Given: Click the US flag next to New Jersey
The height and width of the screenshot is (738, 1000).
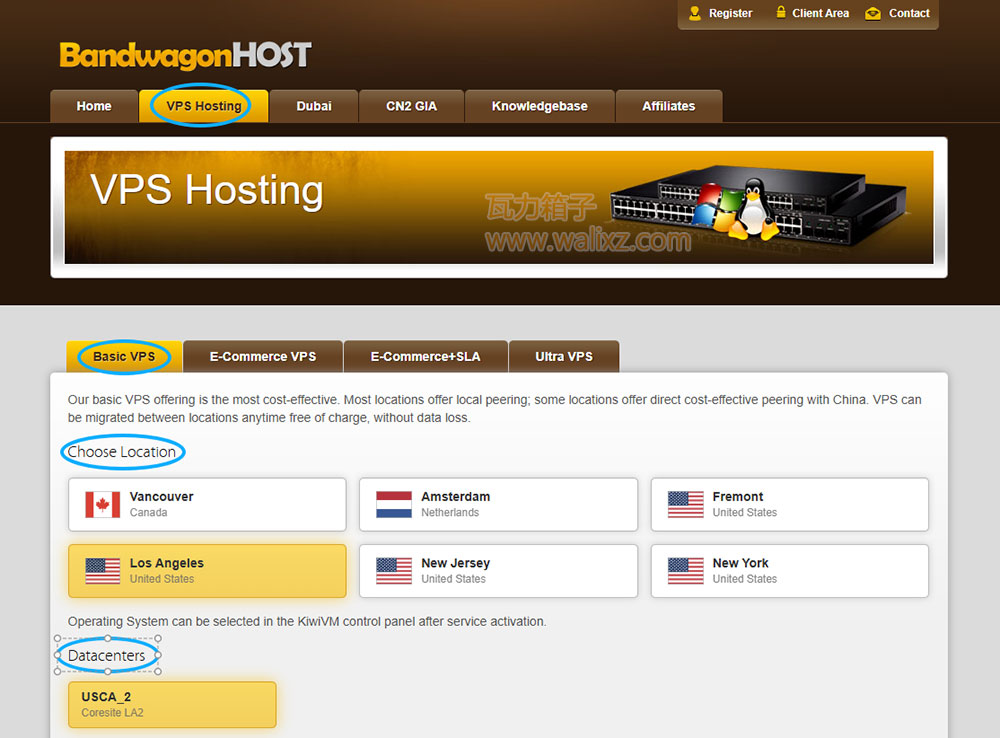Looking at the screenshot, I should point(393,571).
